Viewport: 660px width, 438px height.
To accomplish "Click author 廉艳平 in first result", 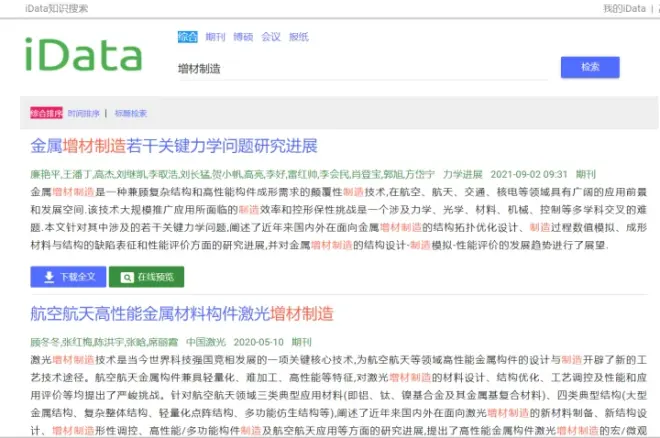I will tap(45, 173).
